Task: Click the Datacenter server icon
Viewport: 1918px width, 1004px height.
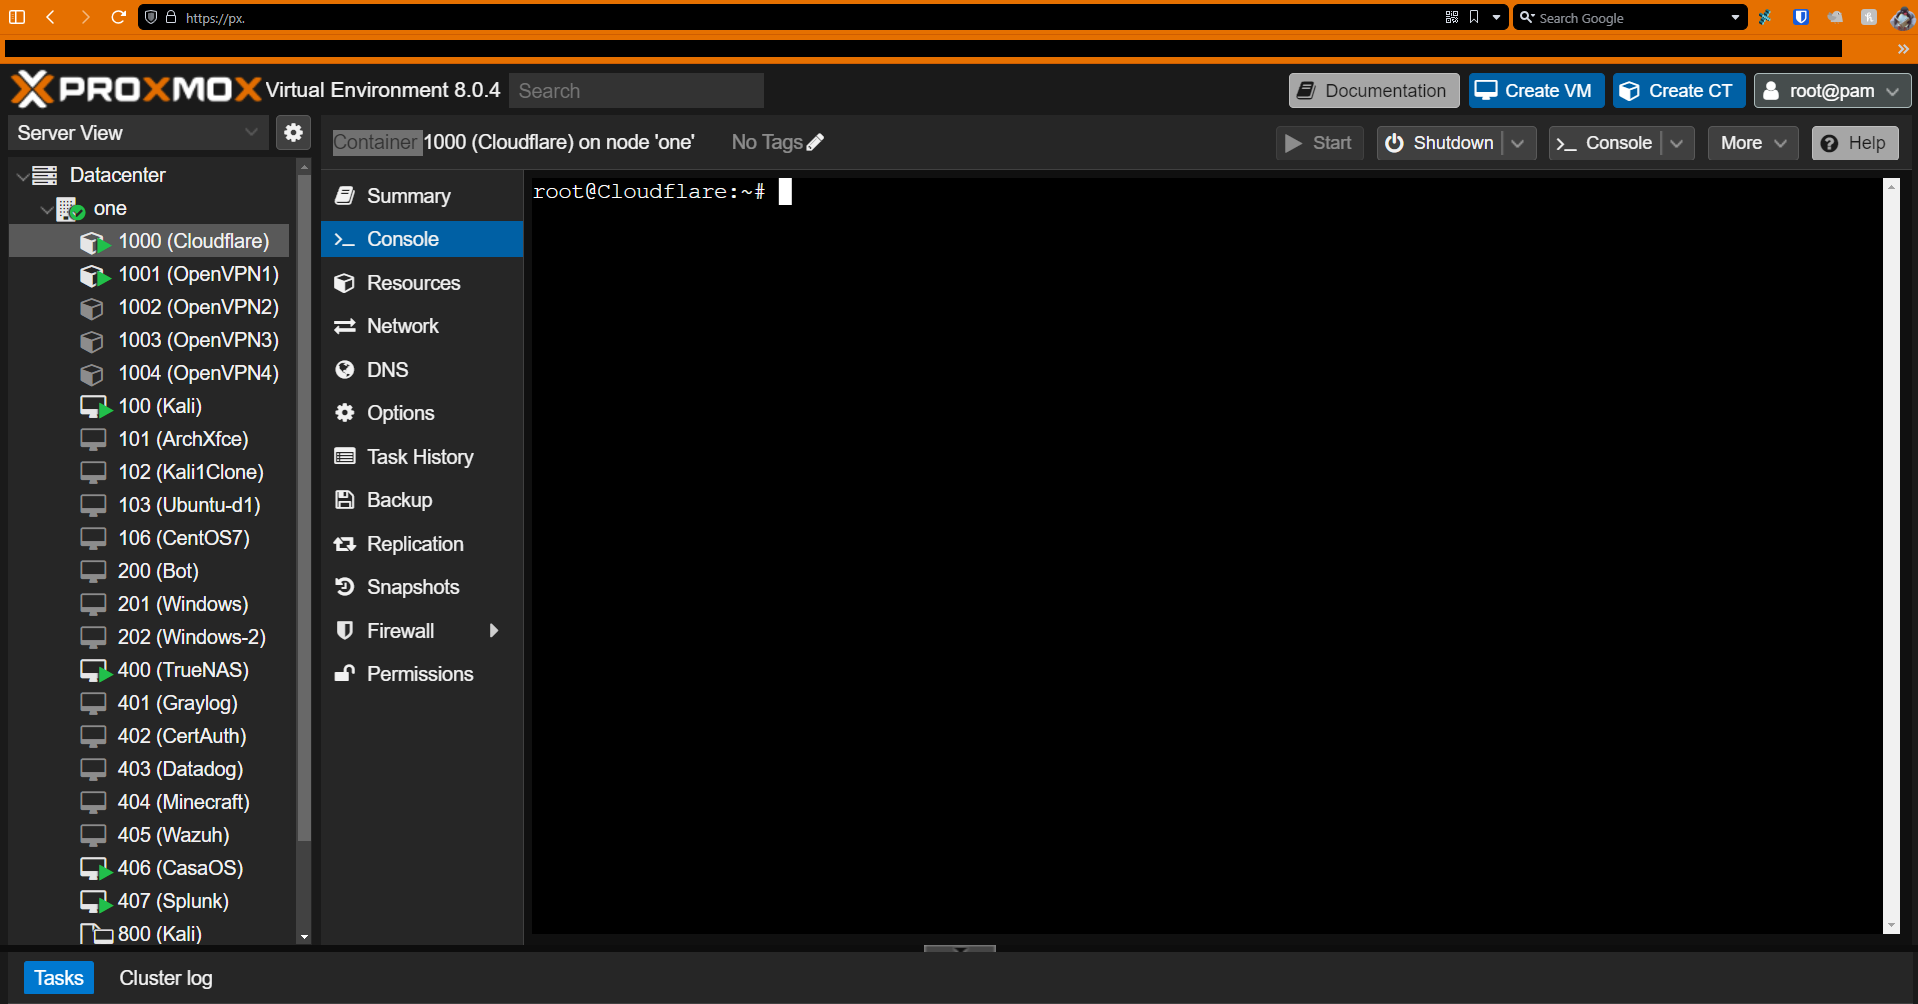Action: pyautogui.click(x=45, y=175)
